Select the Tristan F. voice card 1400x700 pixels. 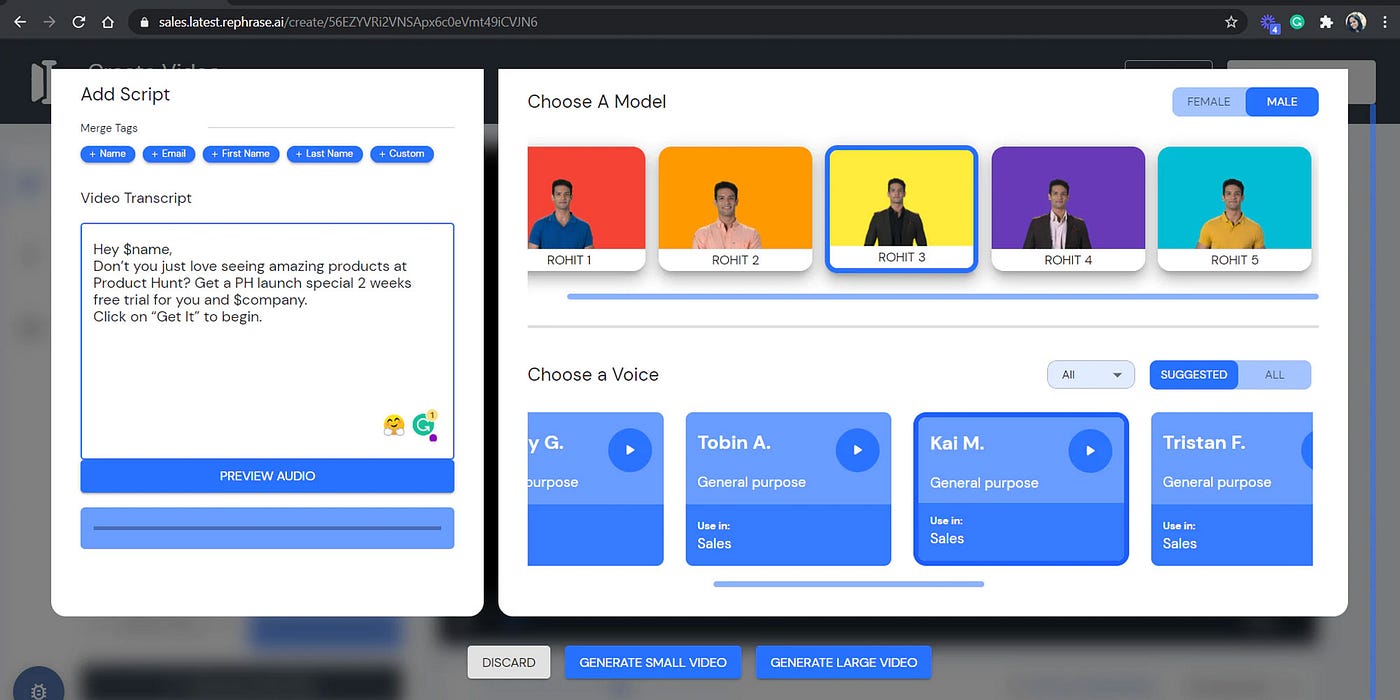1232,489
